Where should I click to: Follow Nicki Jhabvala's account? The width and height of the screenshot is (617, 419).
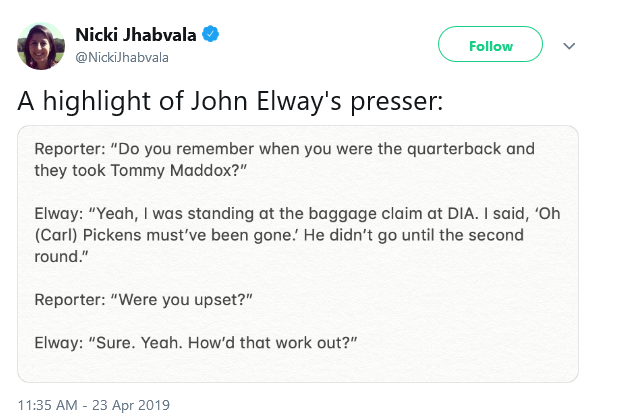click(490, 44)
